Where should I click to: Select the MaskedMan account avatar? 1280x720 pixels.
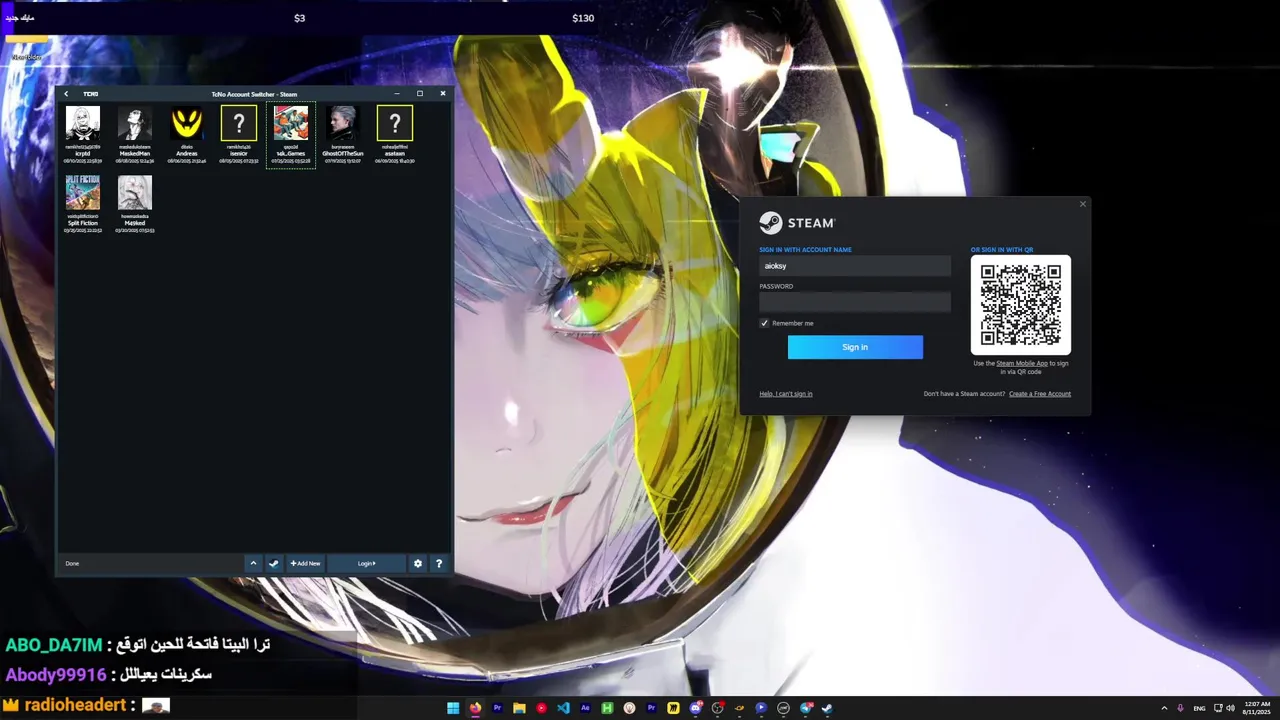(135, 124)
